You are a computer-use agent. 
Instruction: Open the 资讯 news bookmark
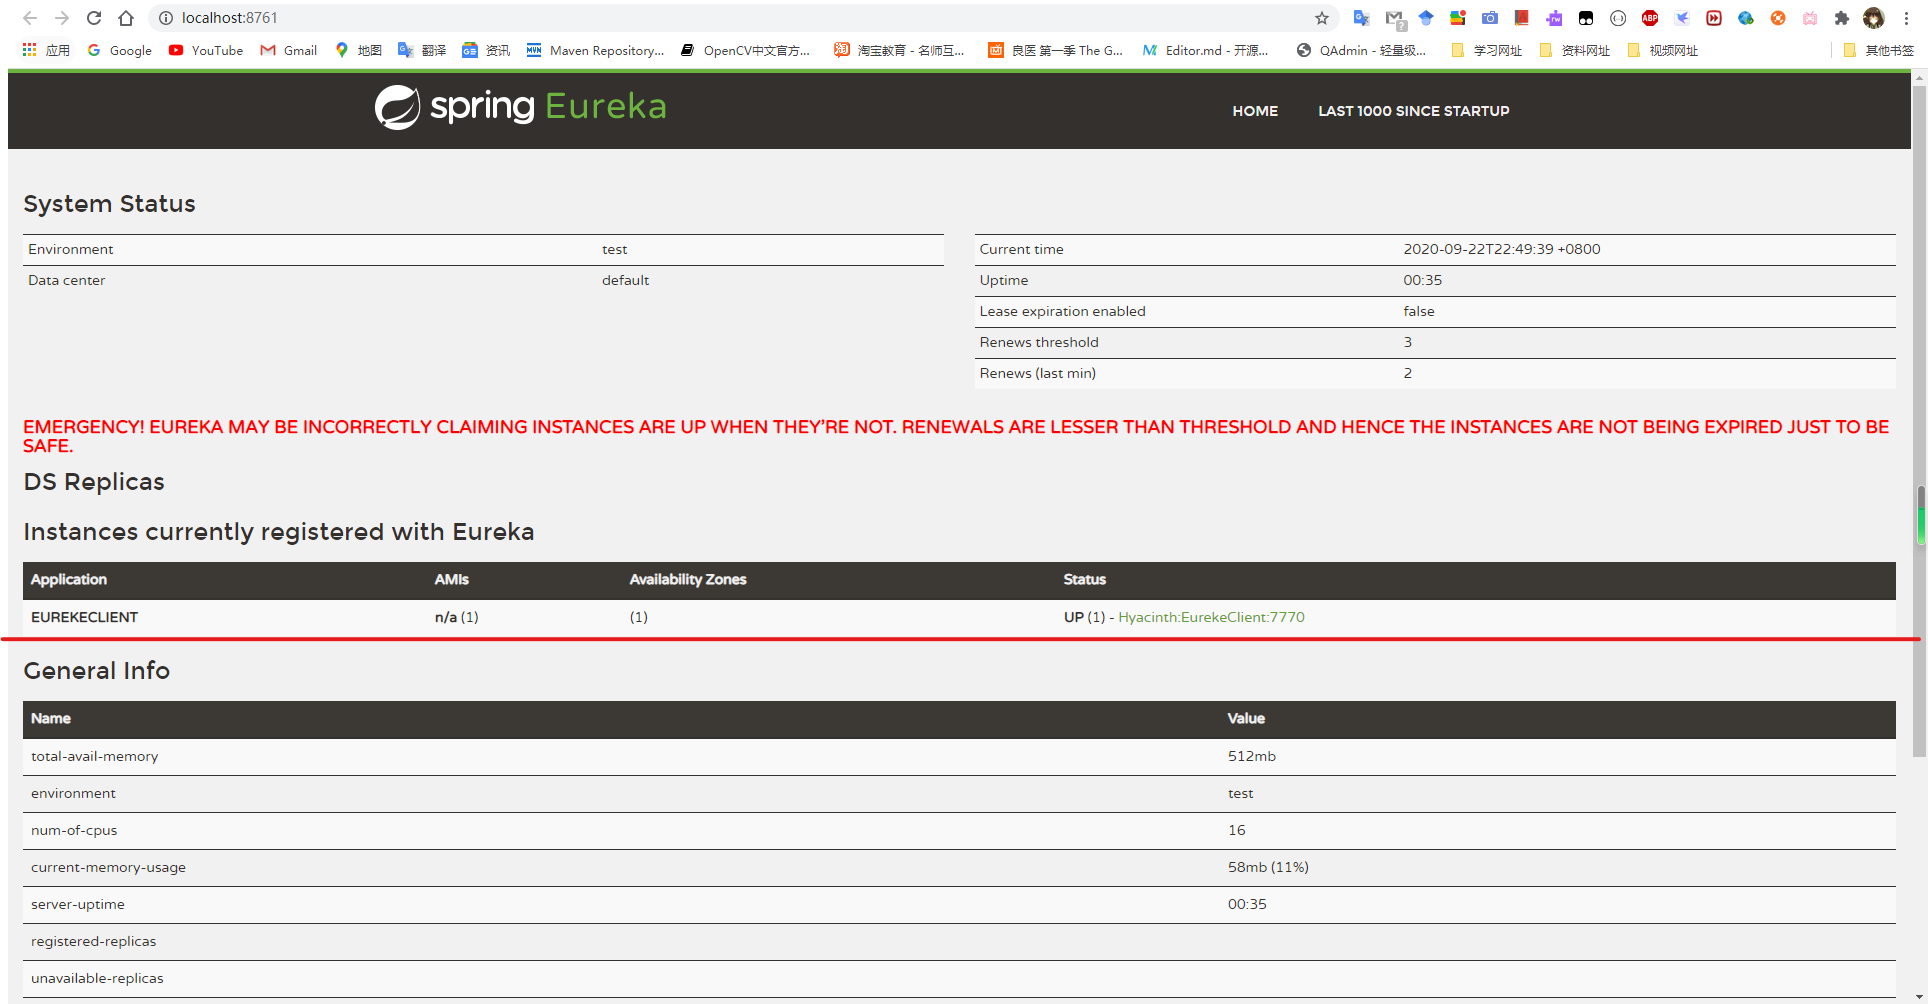pos(486,50)
